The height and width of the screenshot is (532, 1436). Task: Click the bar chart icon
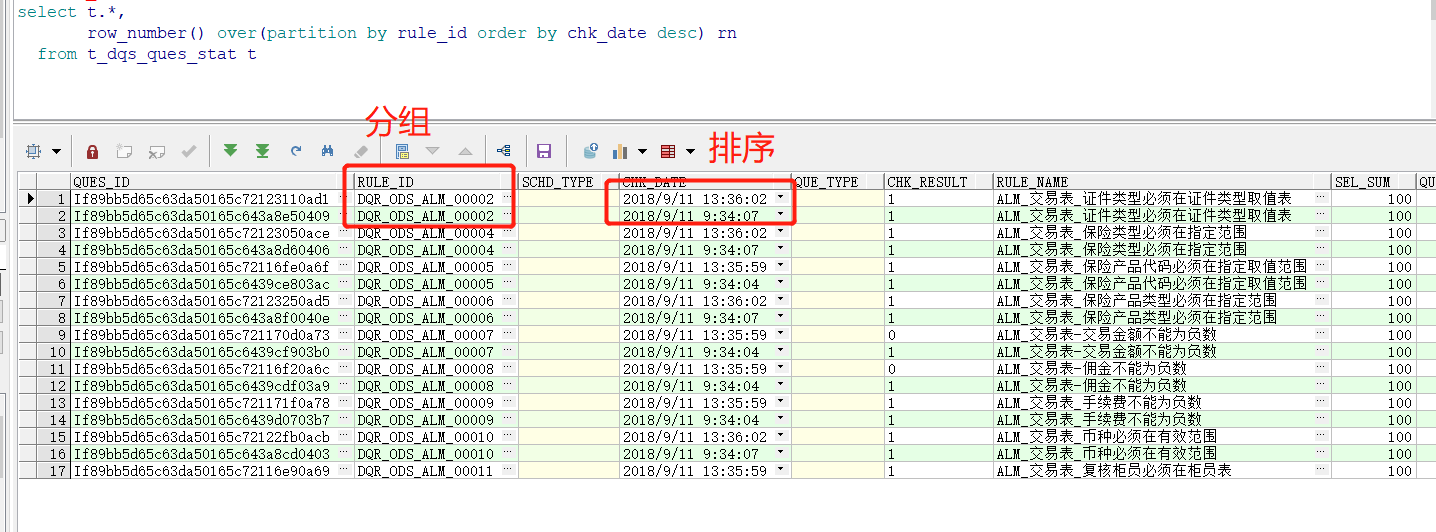(x=620, y=151)
